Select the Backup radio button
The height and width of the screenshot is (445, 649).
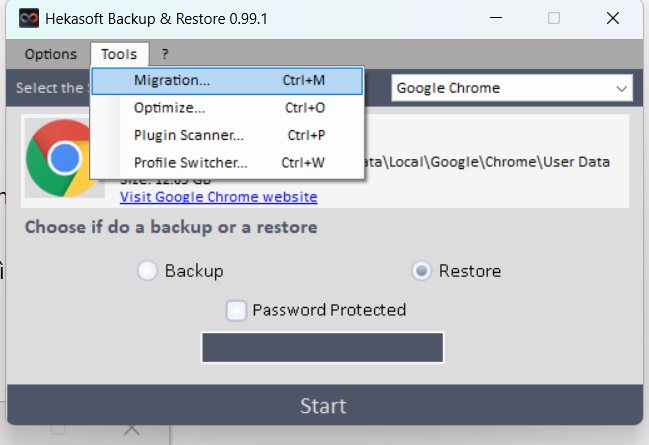(148, 271)
